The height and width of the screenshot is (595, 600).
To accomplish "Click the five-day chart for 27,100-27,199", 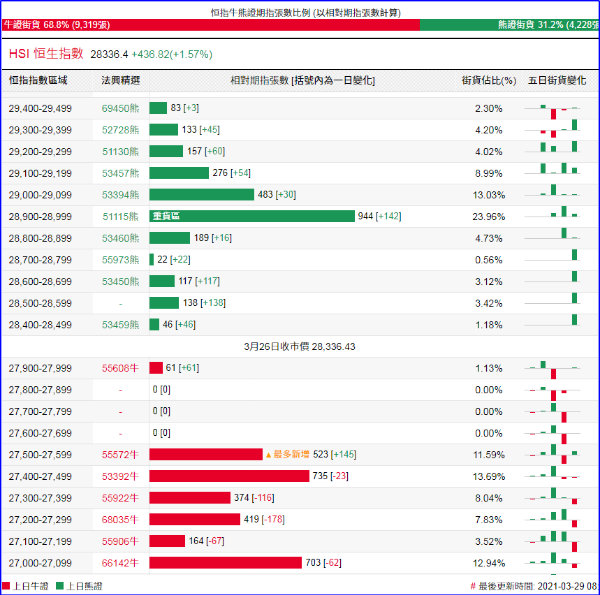I will coord(553,541).
